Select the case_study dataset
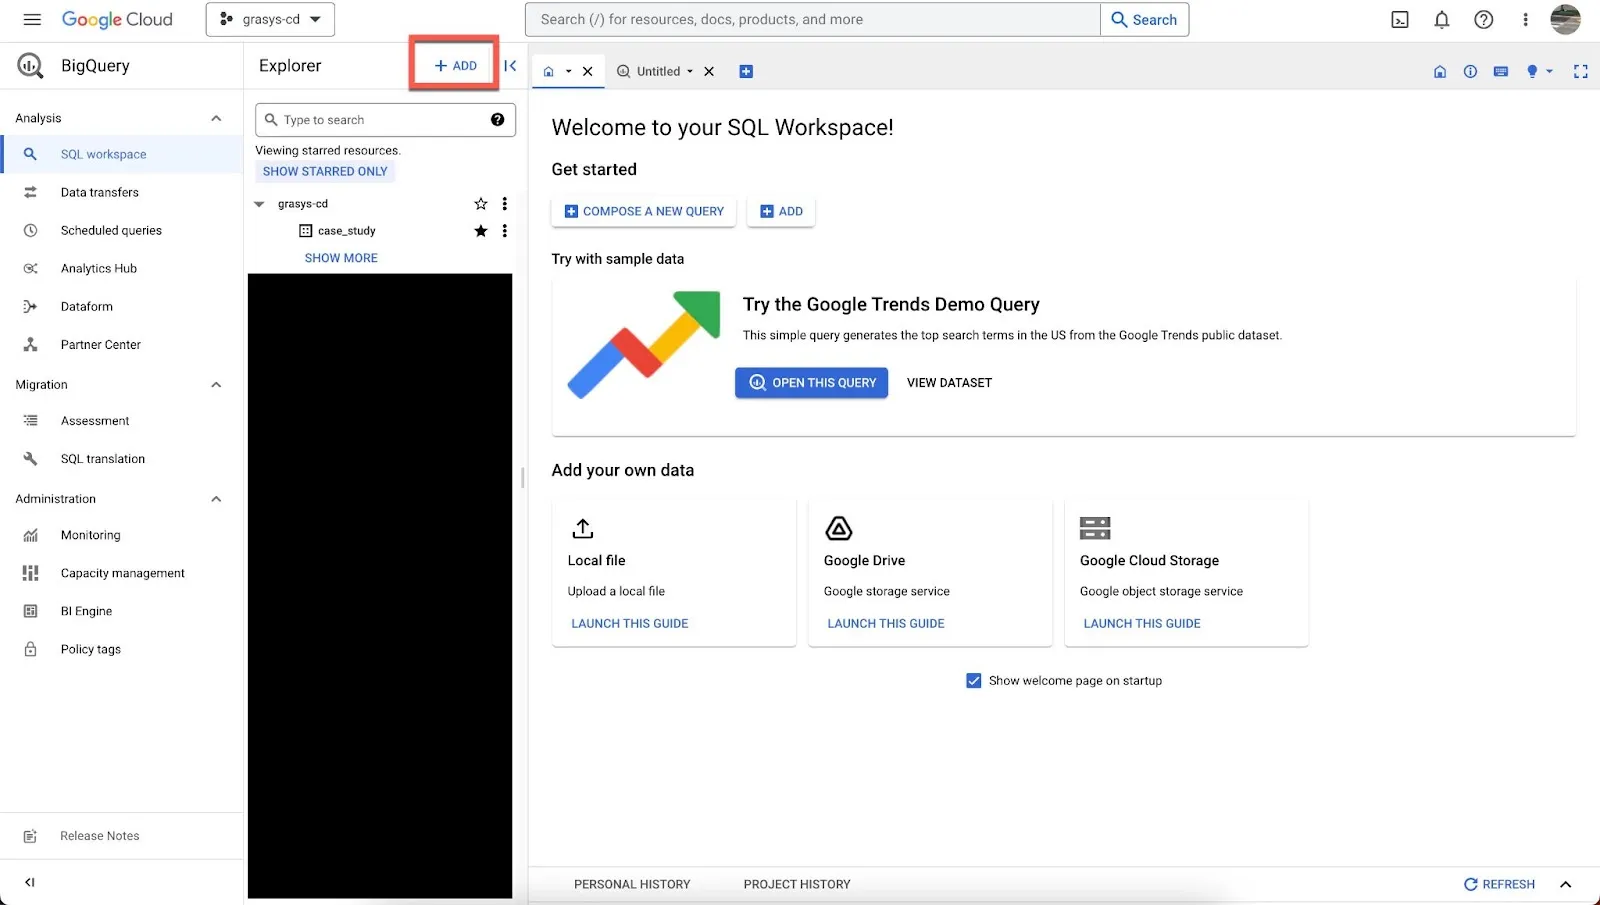Screen dimensions: 1600x905 347,231
